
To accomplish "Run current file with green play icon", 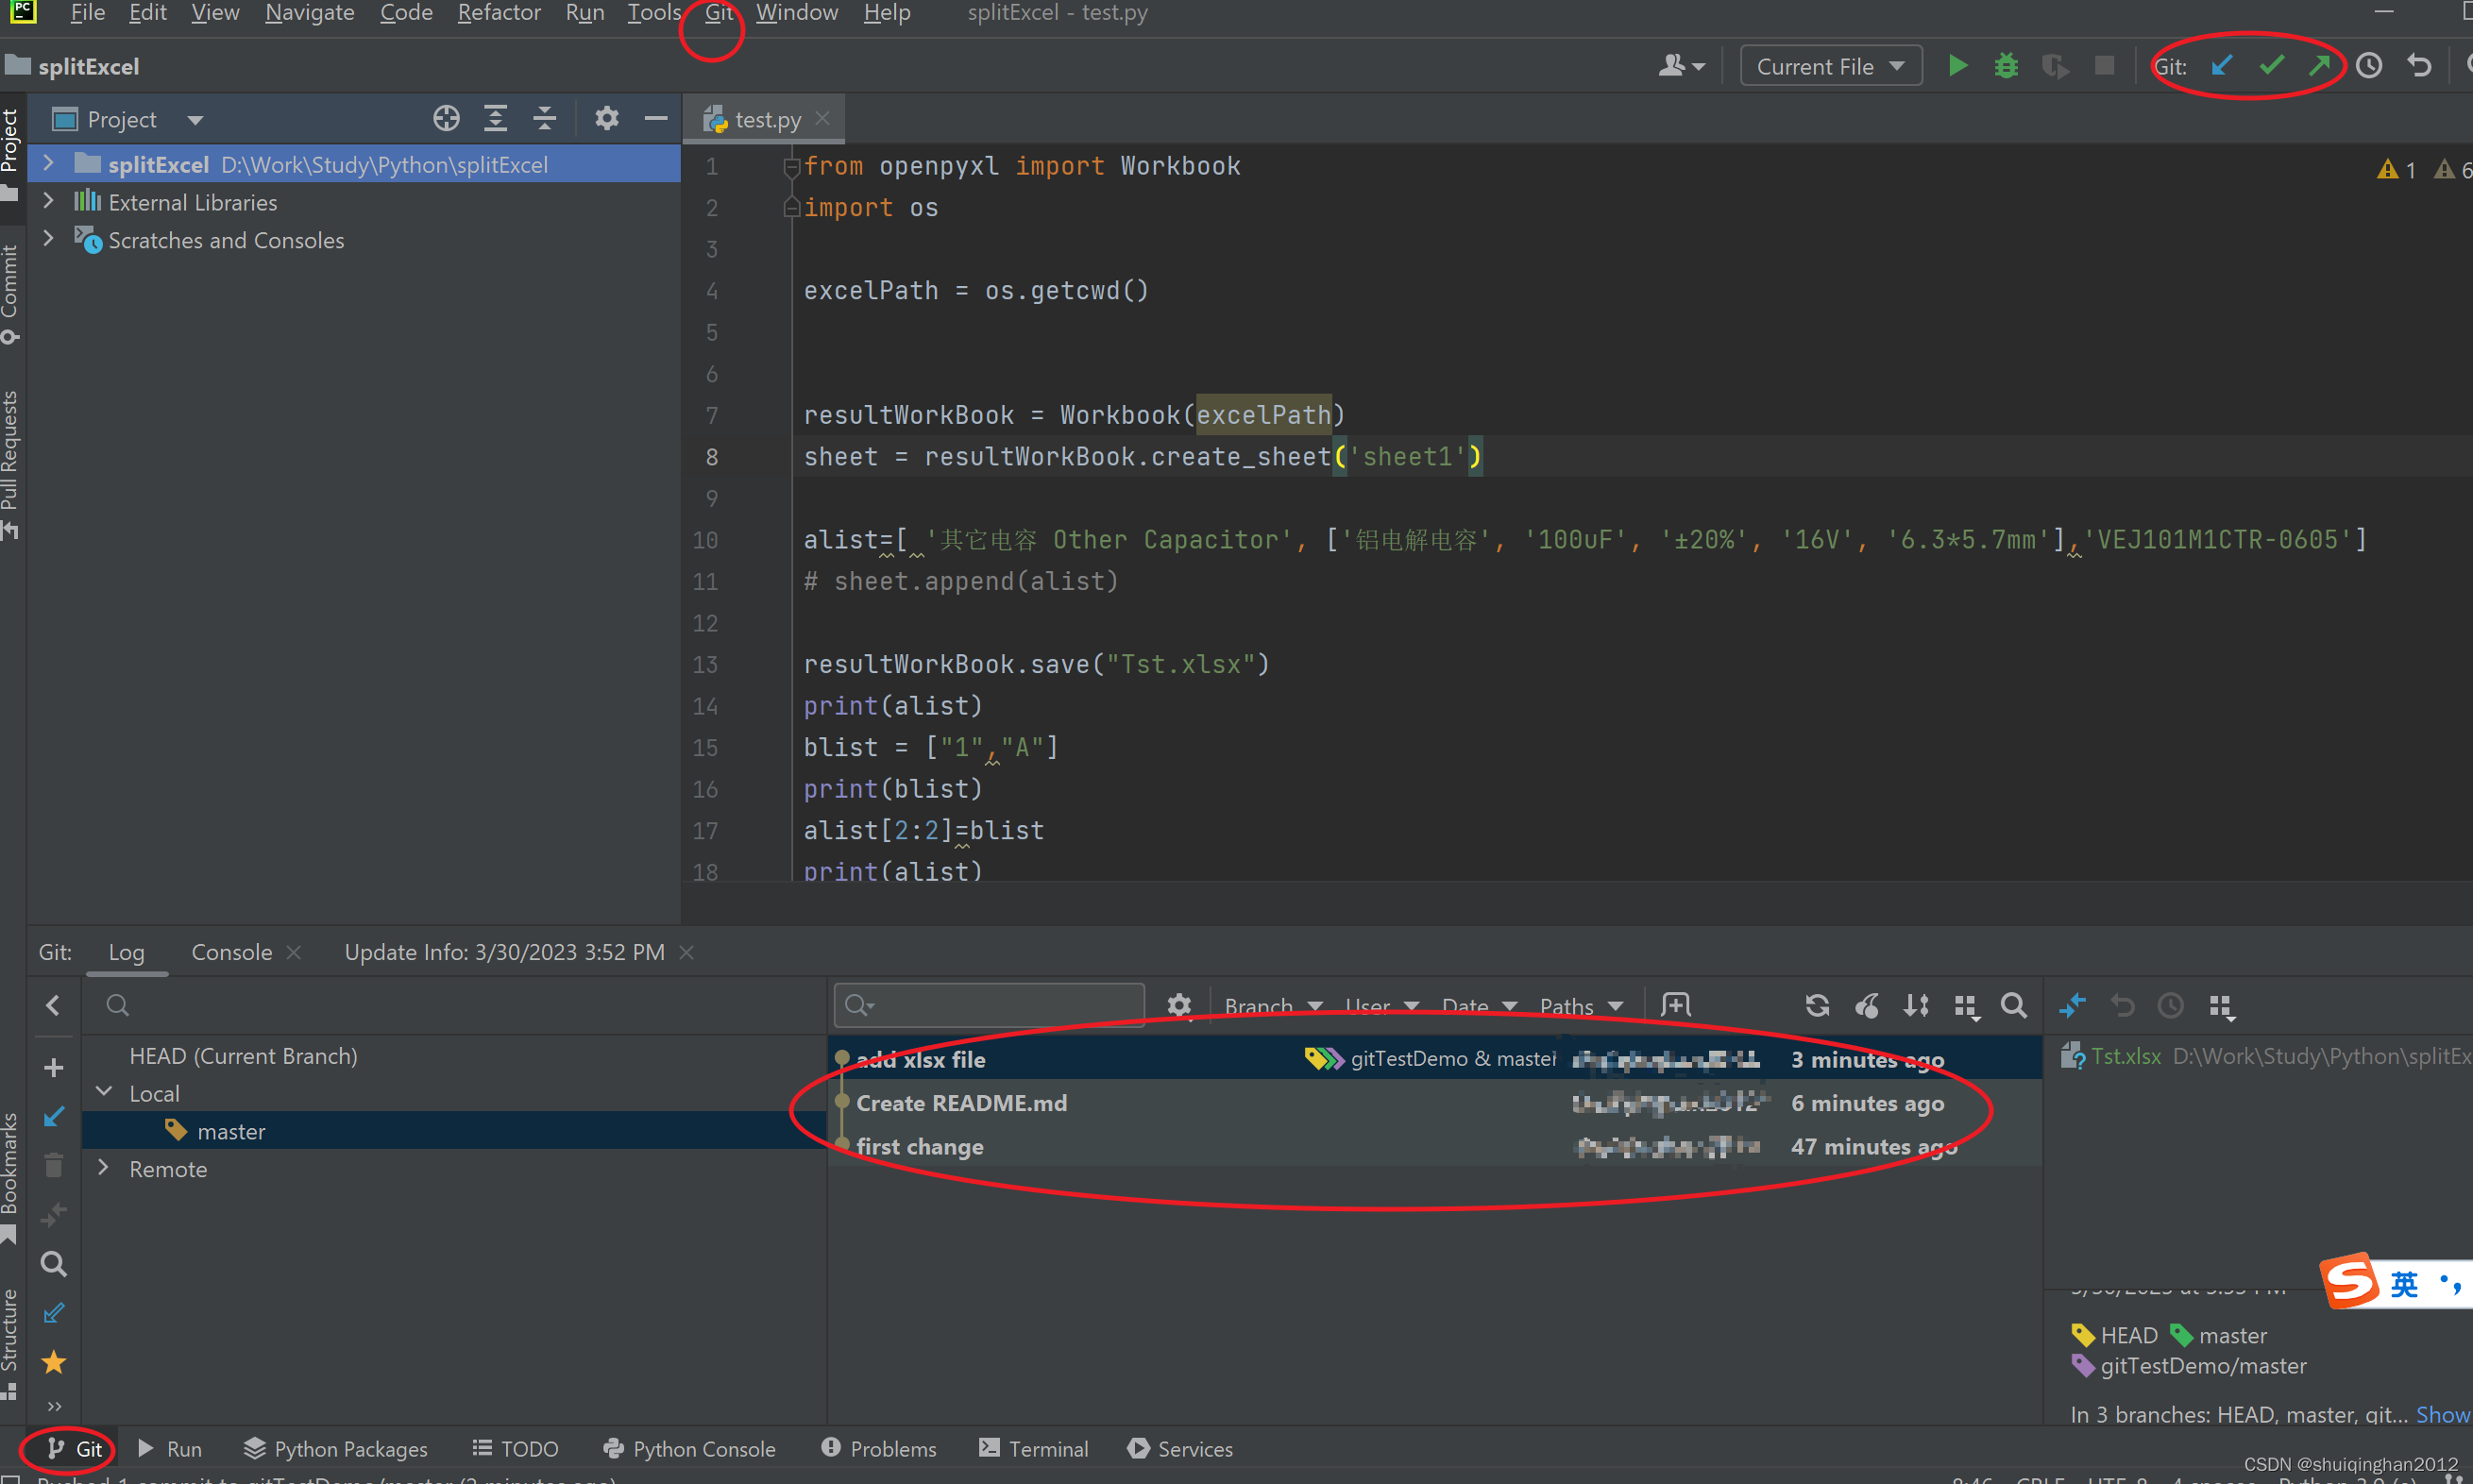I will tap(1957, 66).
